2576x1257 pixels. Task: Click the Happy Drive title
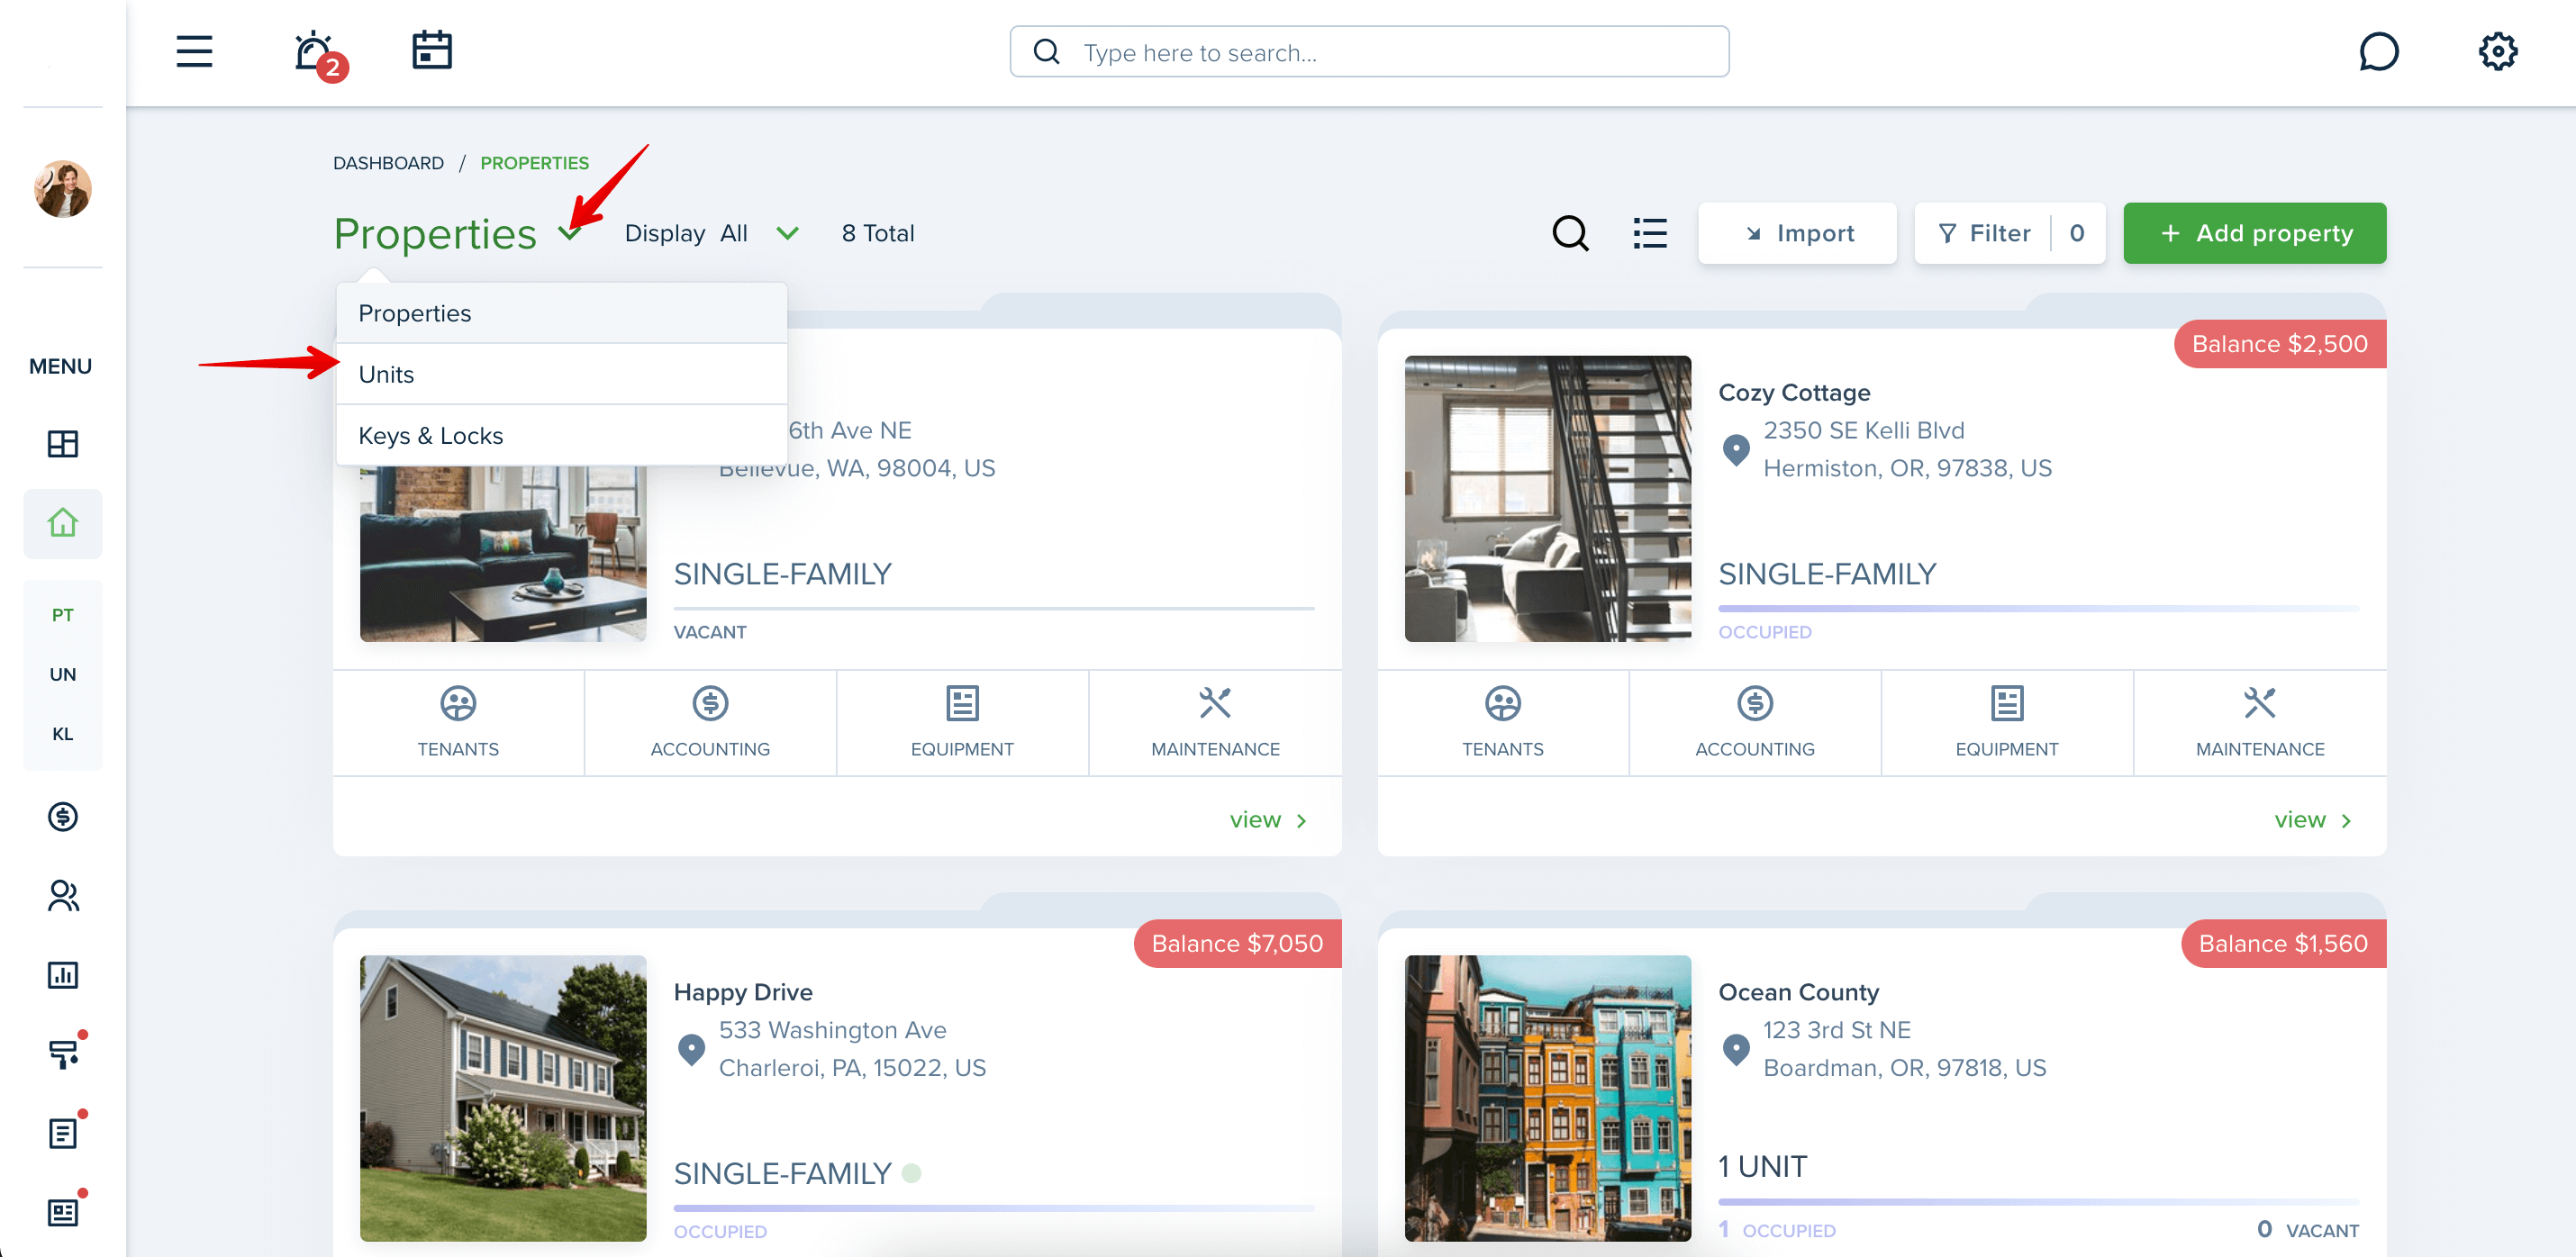pos(743,992)
